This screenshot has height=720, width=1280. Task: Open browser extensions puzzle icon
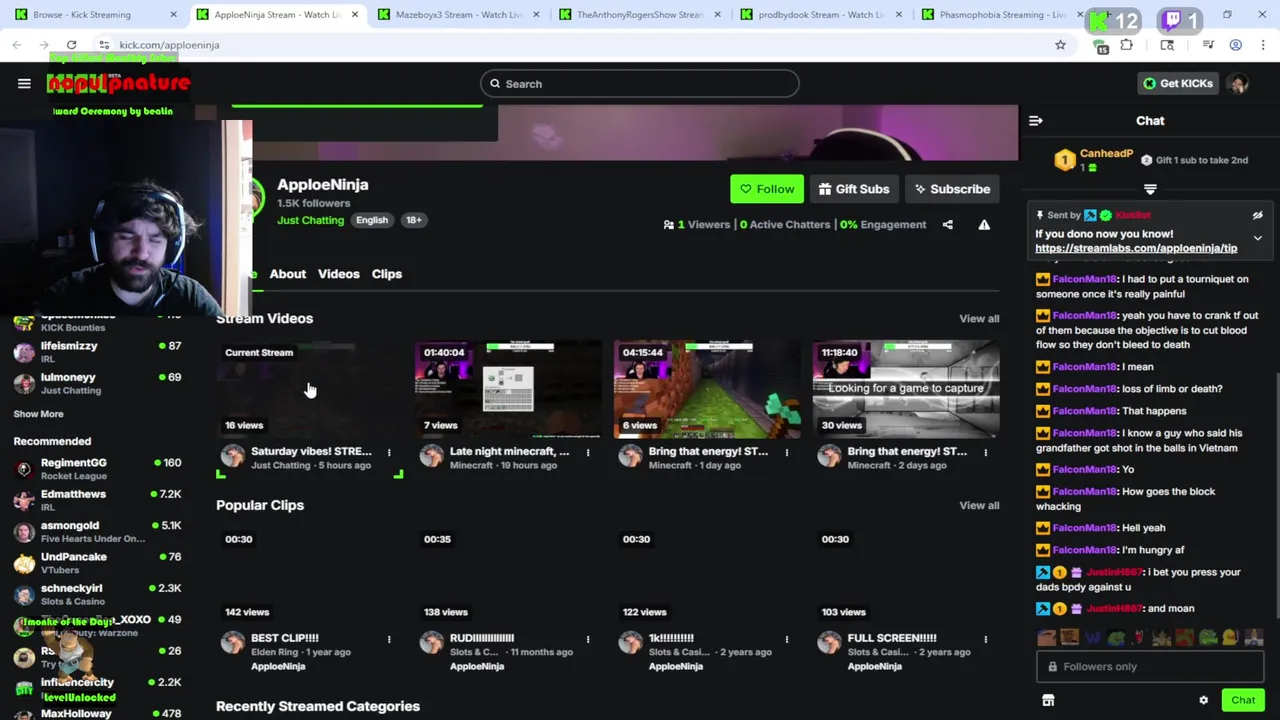[x=1127, y=45]
